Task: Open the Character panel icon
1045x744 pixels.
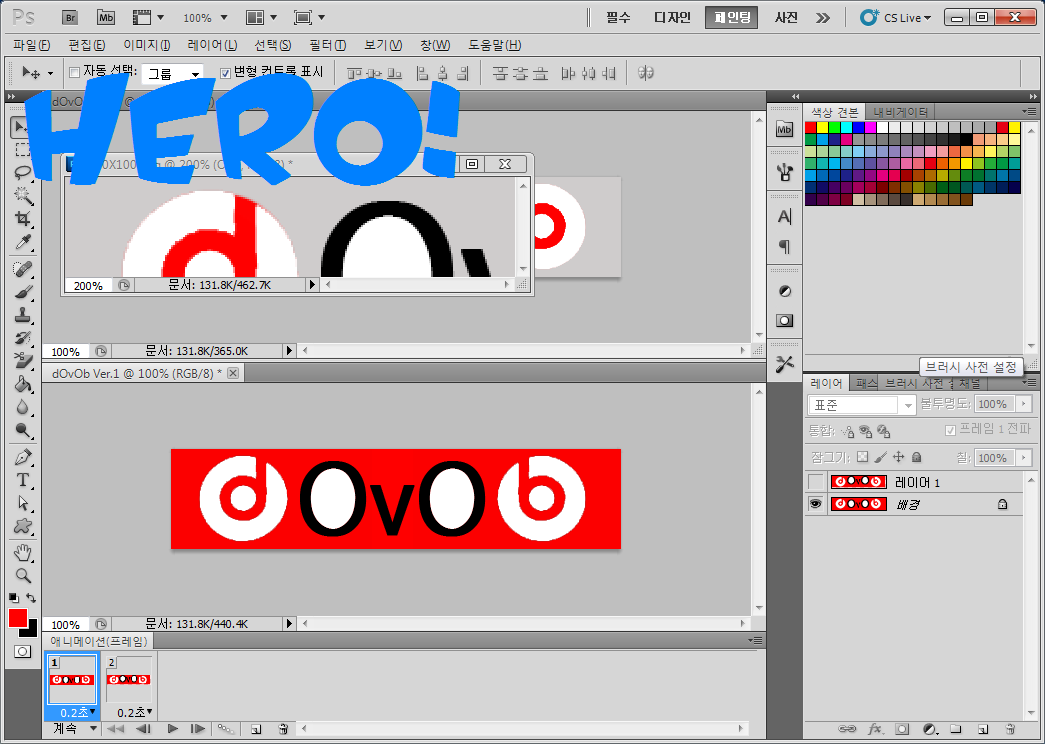Action: pyautogui.click(x=784, y=217)
